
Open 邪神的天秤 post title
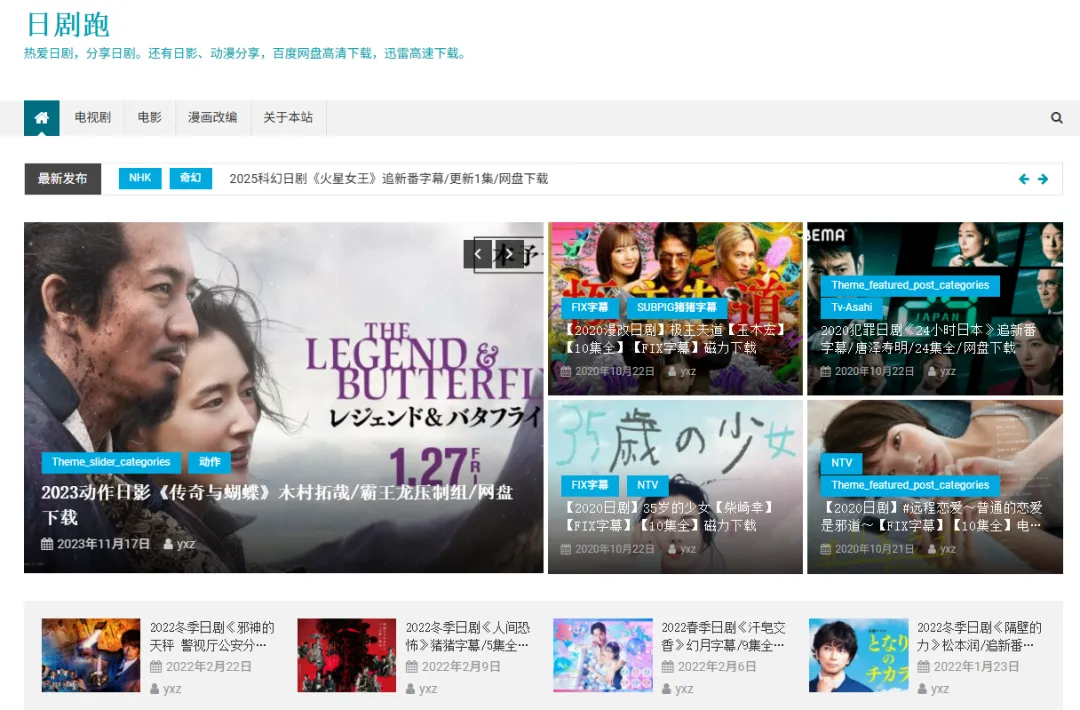[212, 636]
